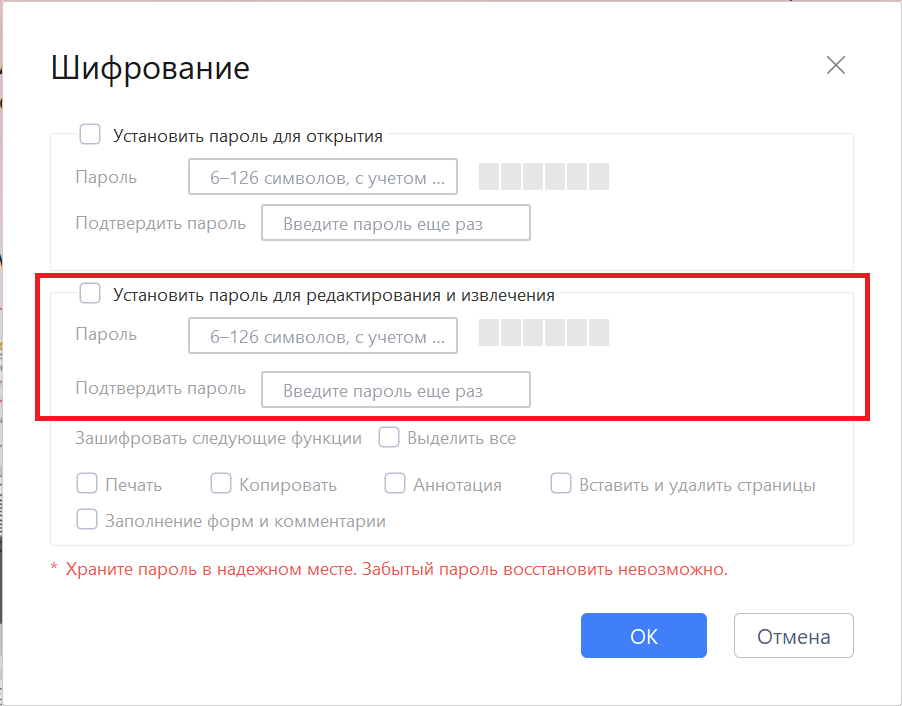Enable password for editing and extraction
The height and width of the screenshot is (706, 902).
tap(90, 293)
